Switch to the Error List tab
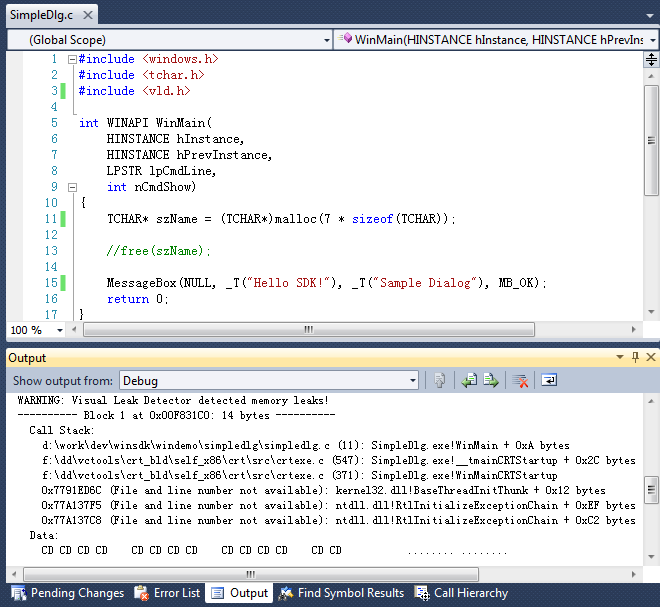Image resolution: width=660 pixels, height=607 pixels. [x=167, y=593]
